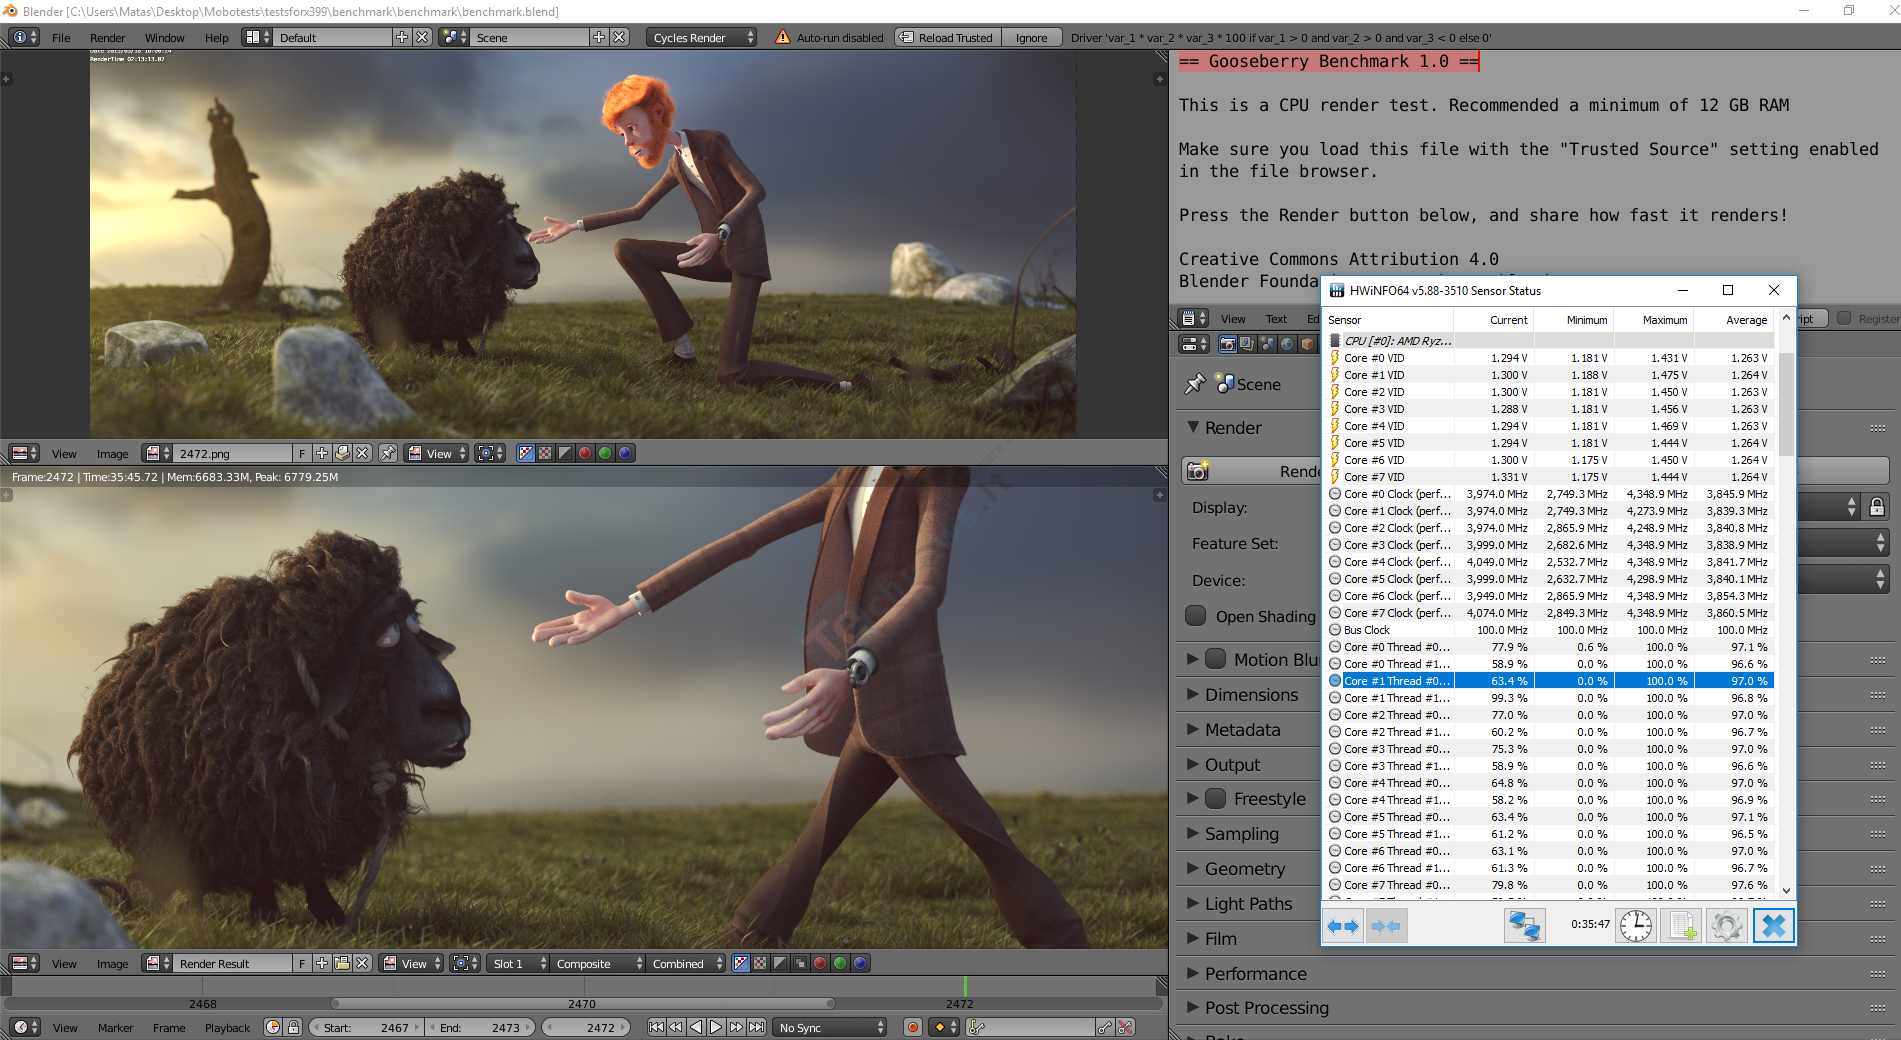Image resolution: width=1901 pixels, height=1040 pixels.
Task: Click the timeline record auto-keyframe button
Action: point(912,1027)
